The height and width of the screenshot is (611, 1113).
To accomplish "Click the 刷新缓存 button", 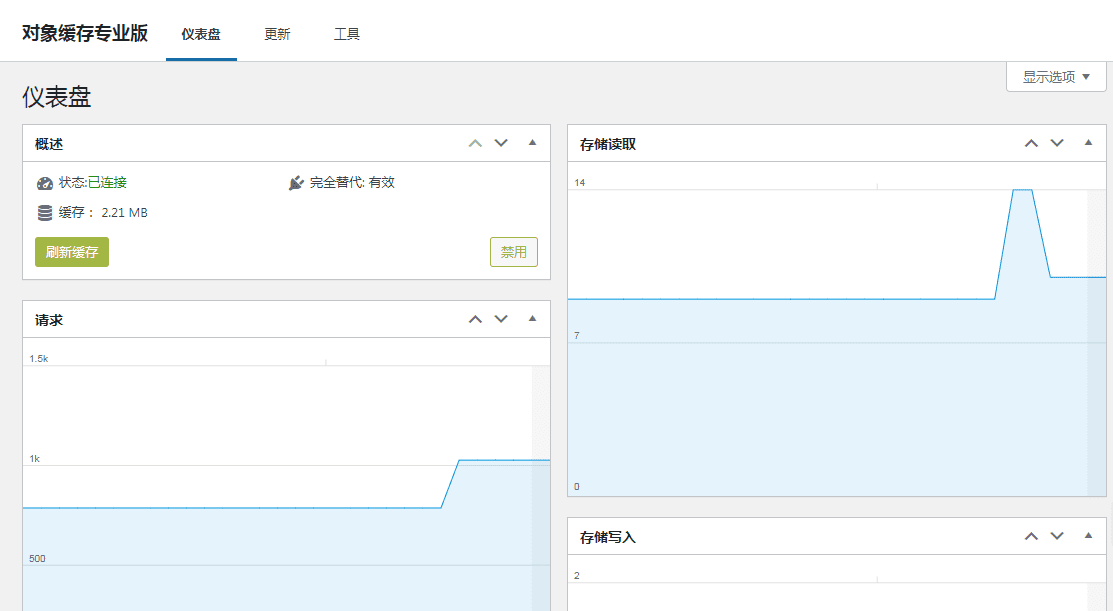I will [x=72, y=252].
